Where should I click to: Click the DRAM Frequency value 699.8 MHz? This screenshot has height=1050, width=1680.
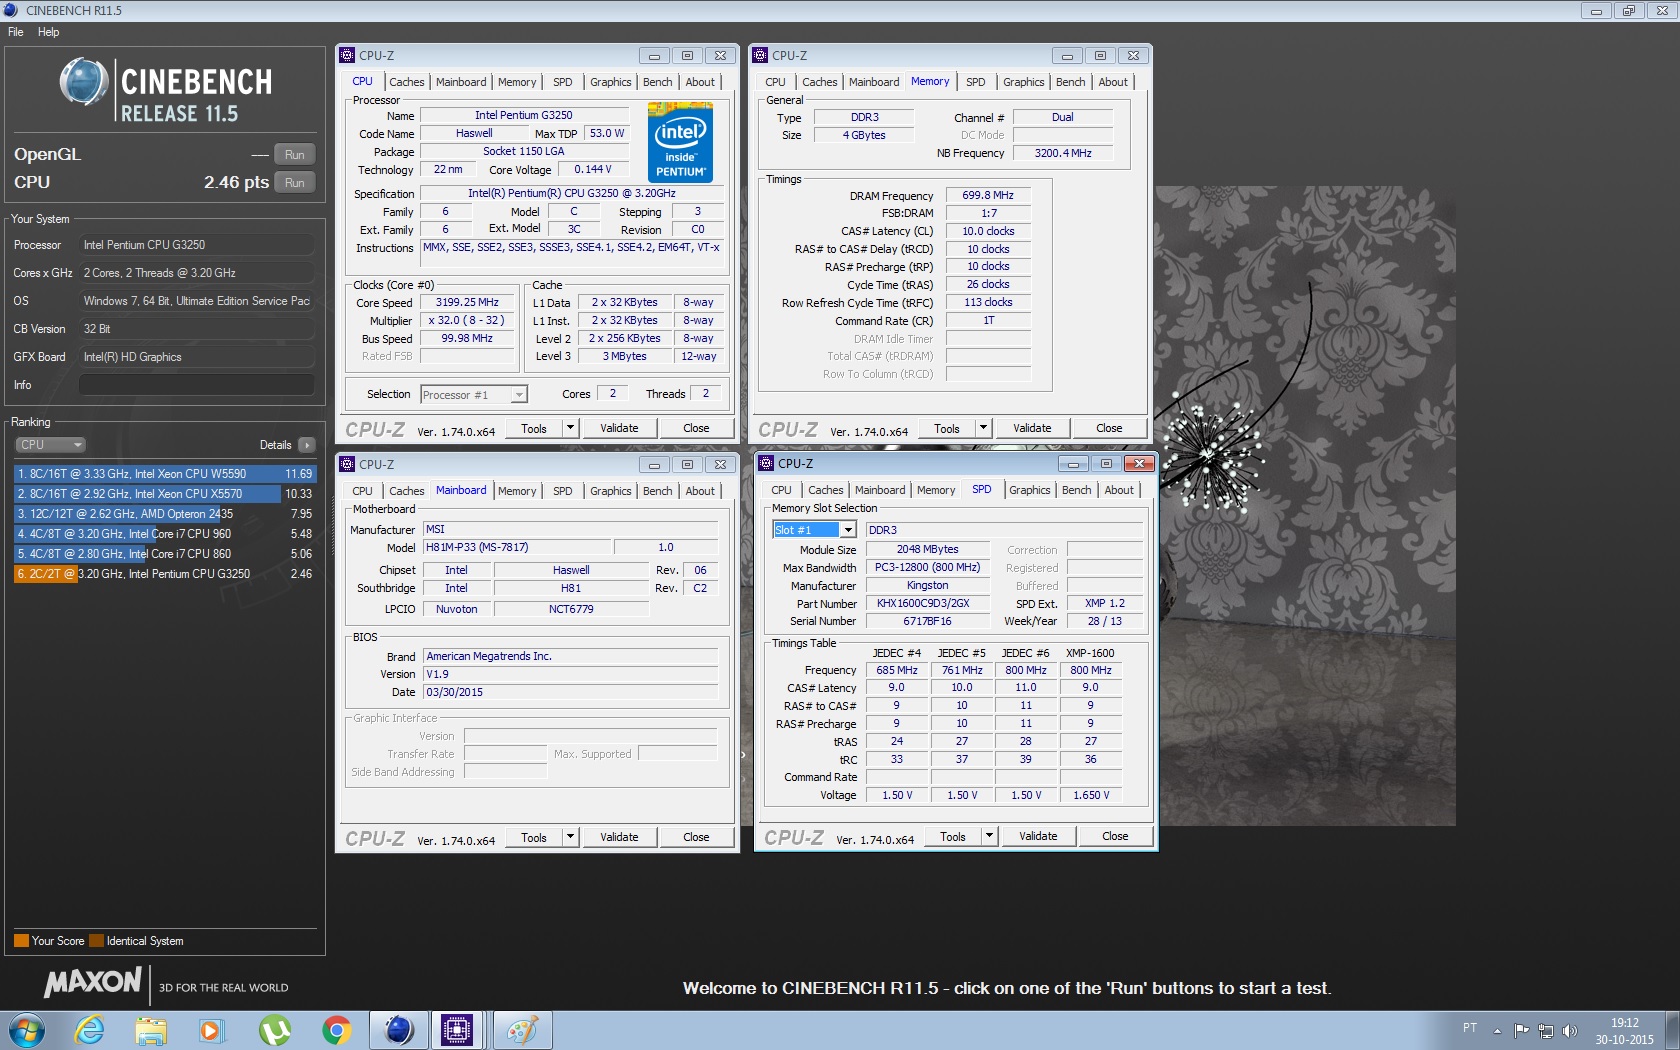[x=988, y=196]
